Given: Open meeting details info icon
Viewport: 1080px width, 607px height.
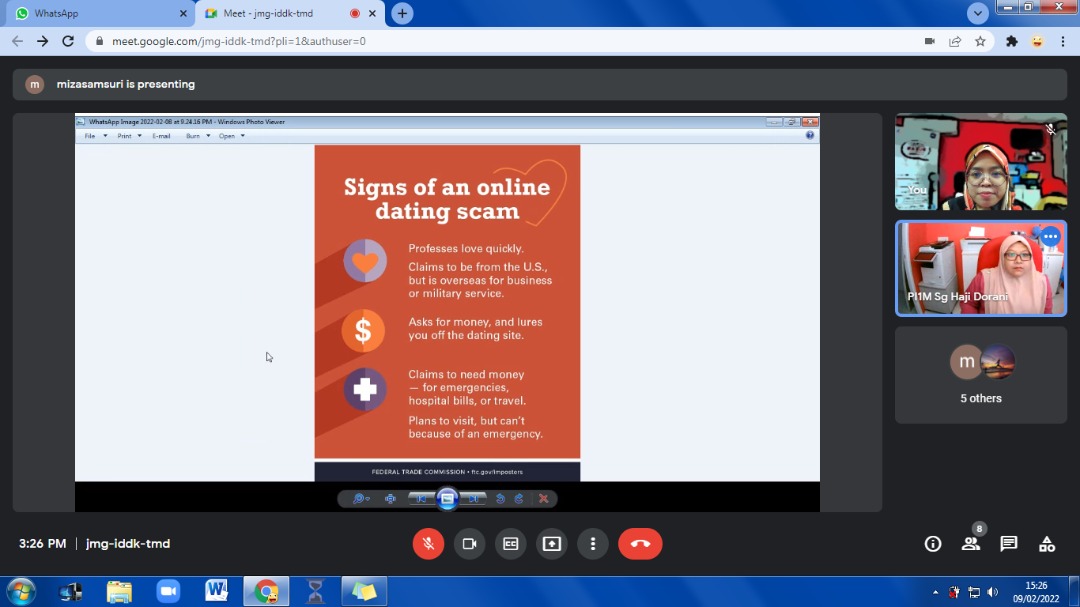Looking at the screenshot, I should click(x=933, y=544).
